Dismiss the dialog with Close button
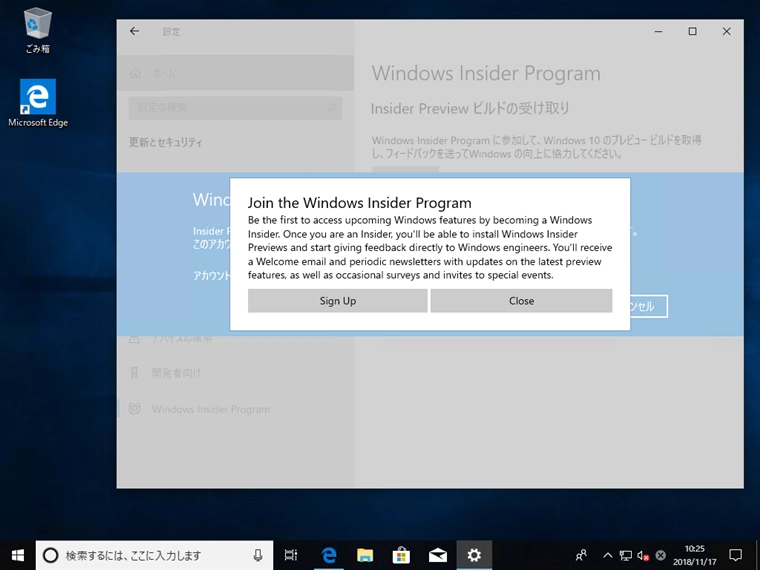Screen dimensions: 760x570 521,301
